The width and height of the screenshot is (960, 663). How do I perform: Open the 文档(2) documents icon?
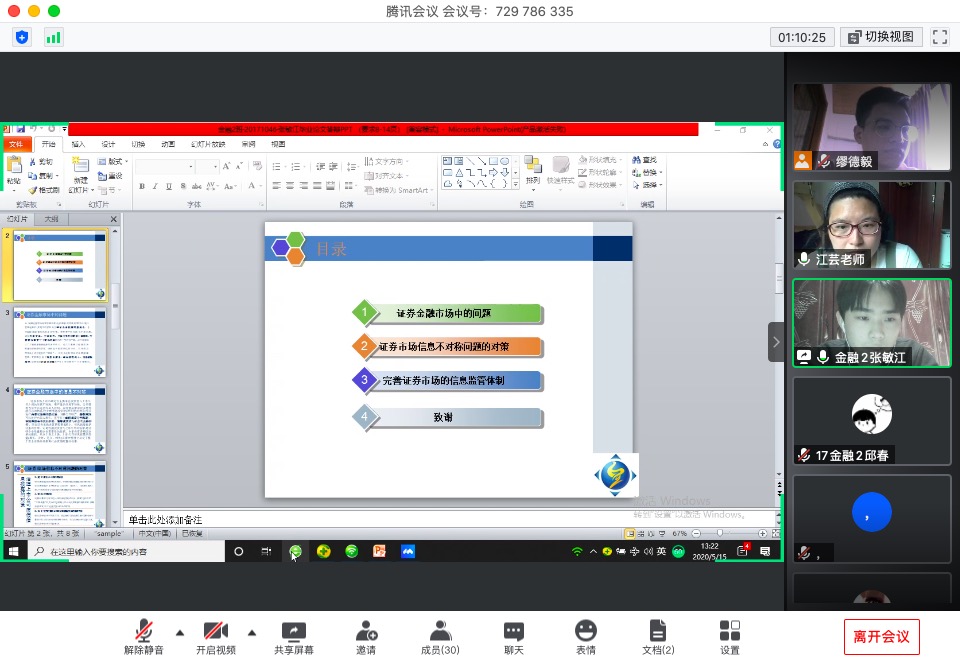coord(657,636)
